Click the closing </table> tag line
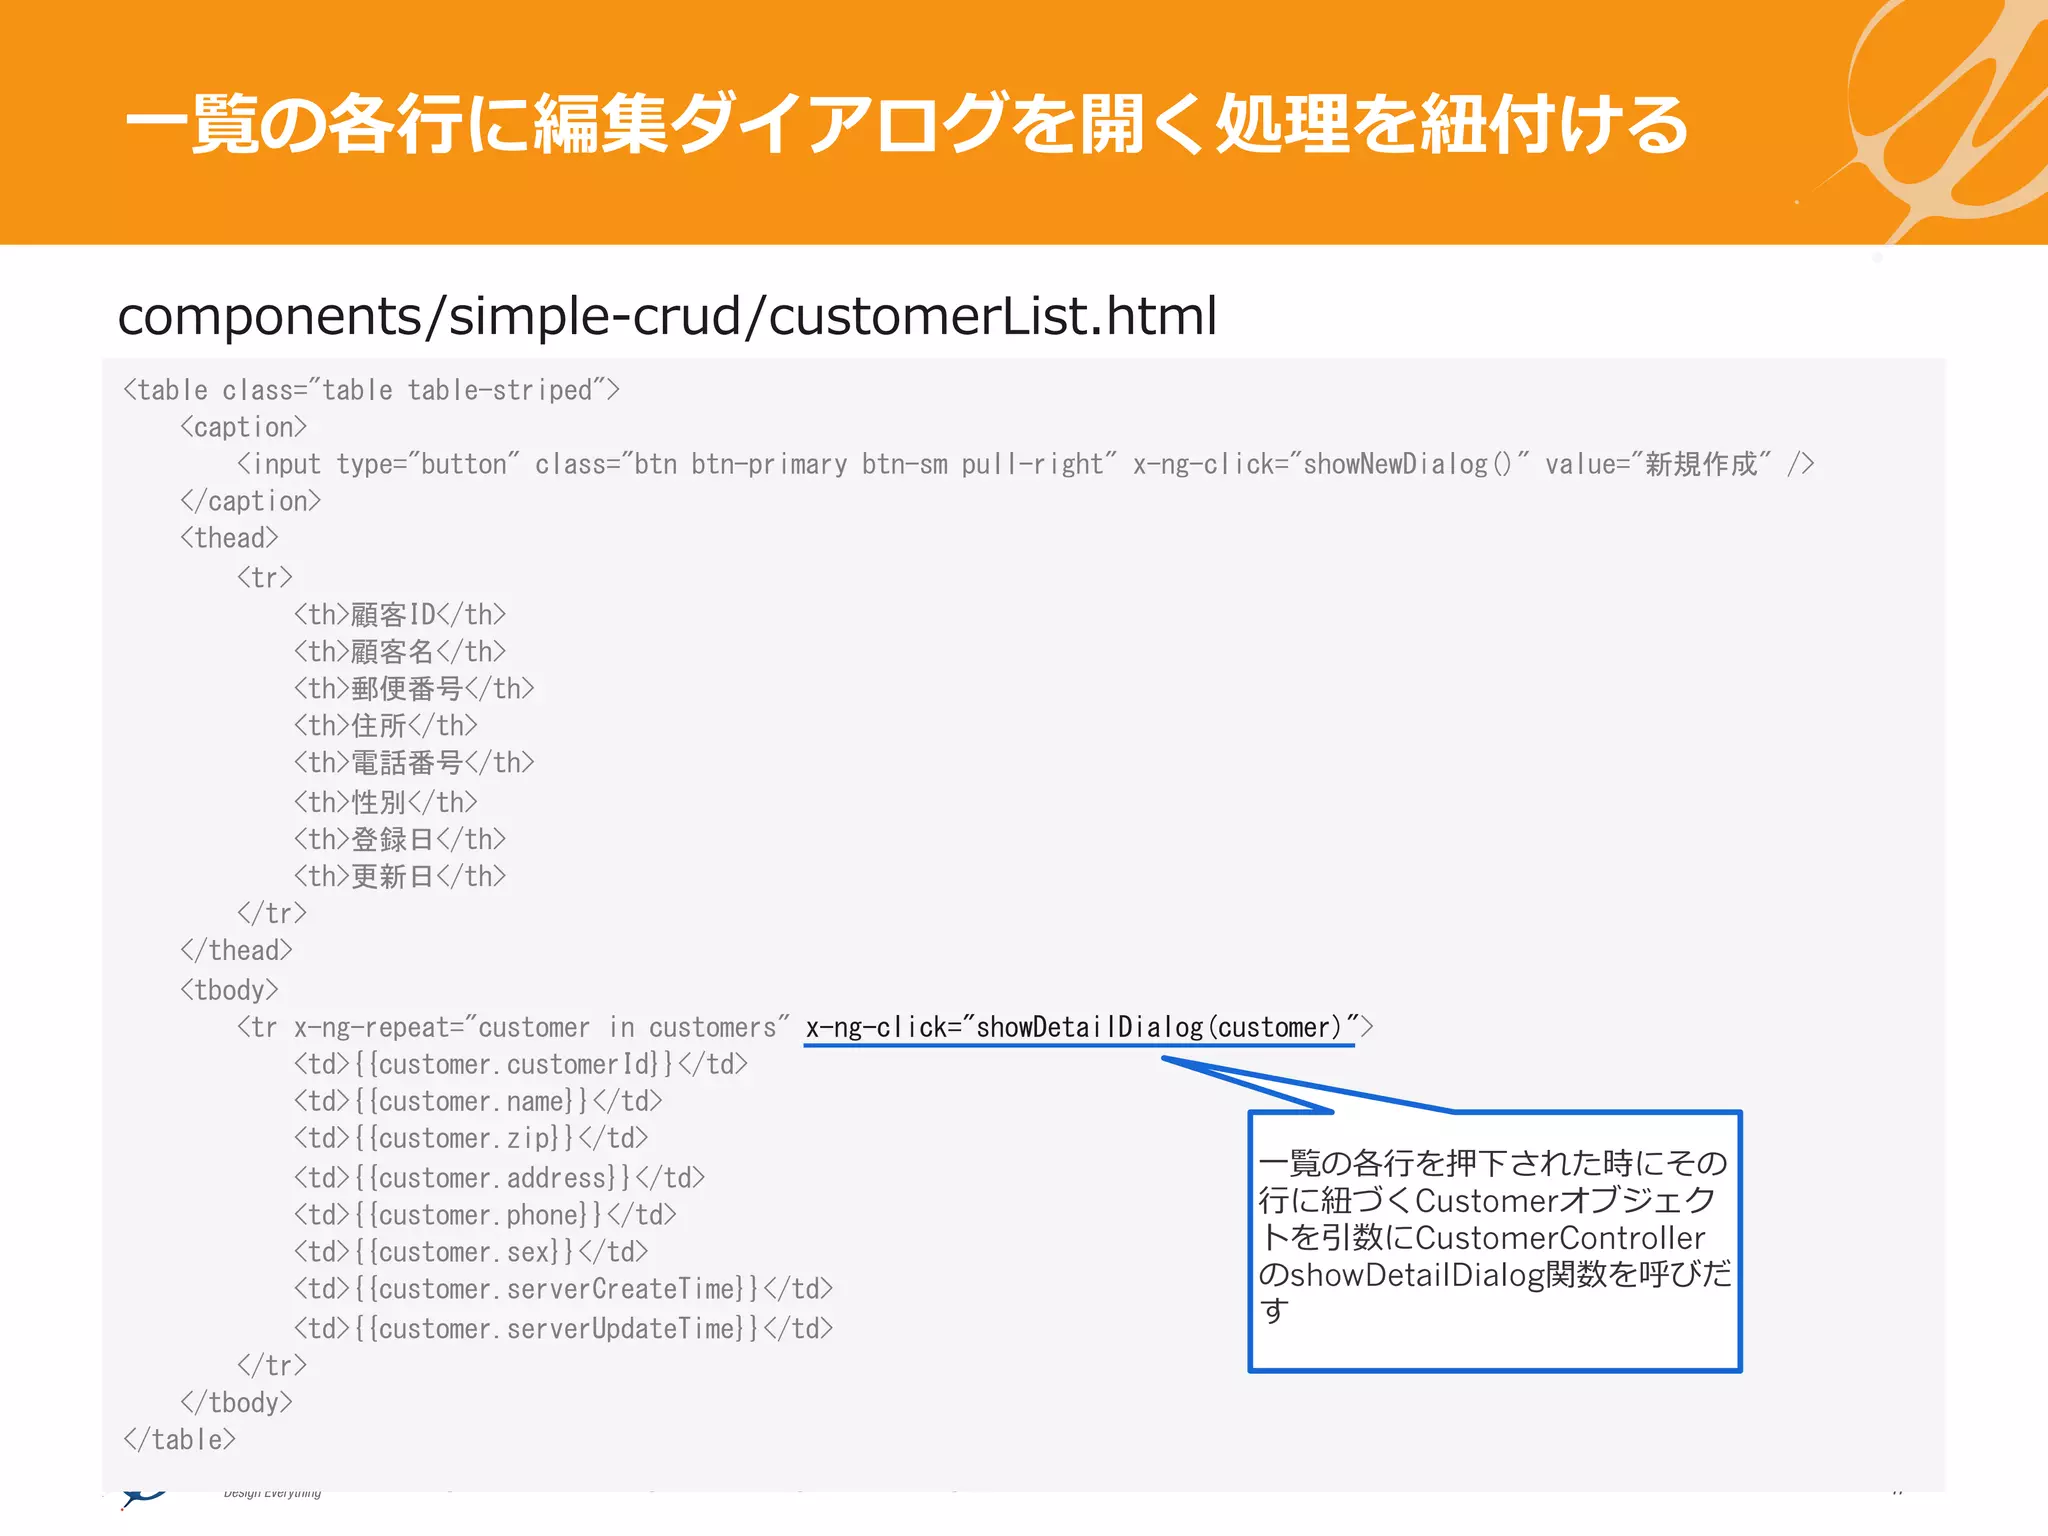Screen dimensions: 2048x1536 click(x=179, y=1440)
